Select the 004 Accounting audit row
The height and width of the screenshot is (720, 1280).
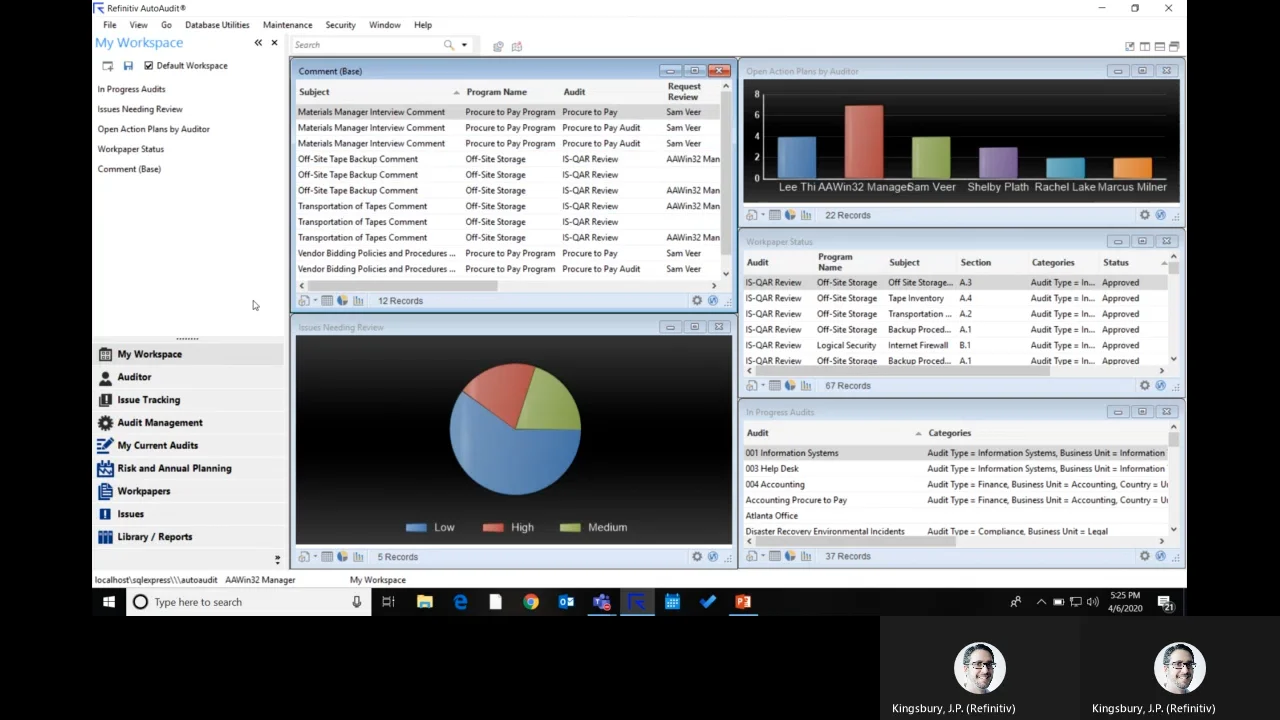[955, 485]
